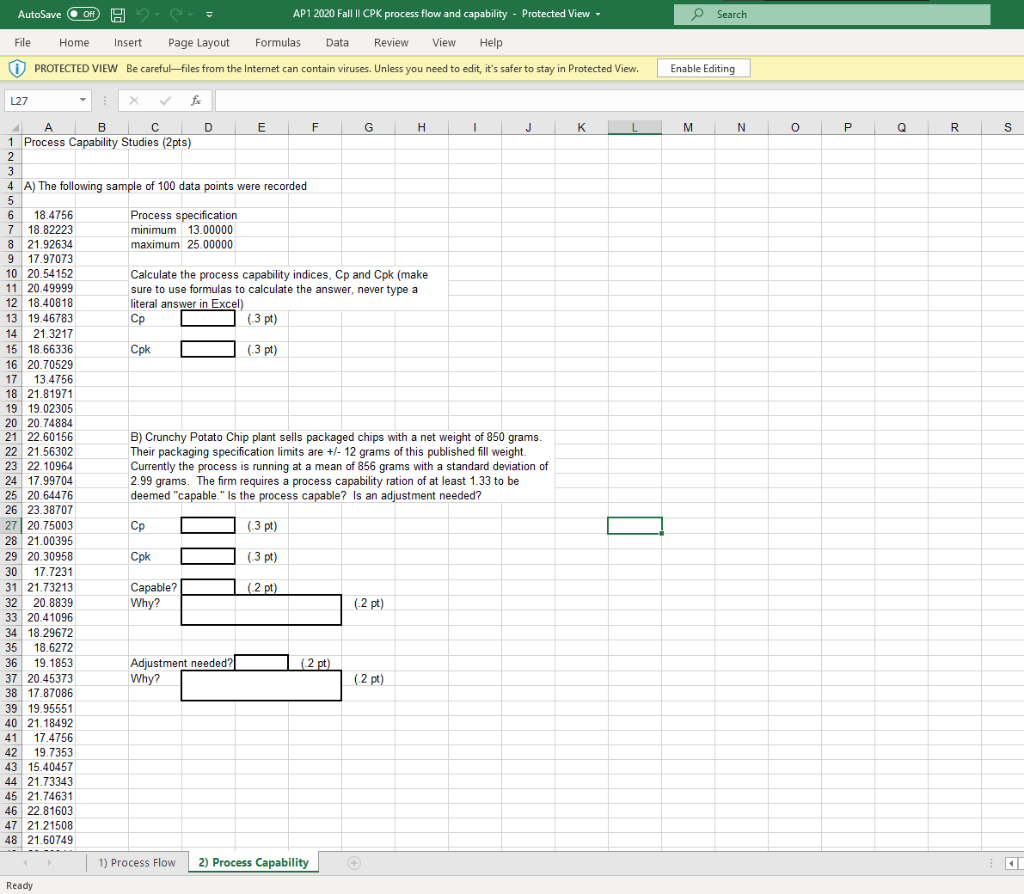
Task: Select cell L27 via Name Box
Action: coord(35,100)
